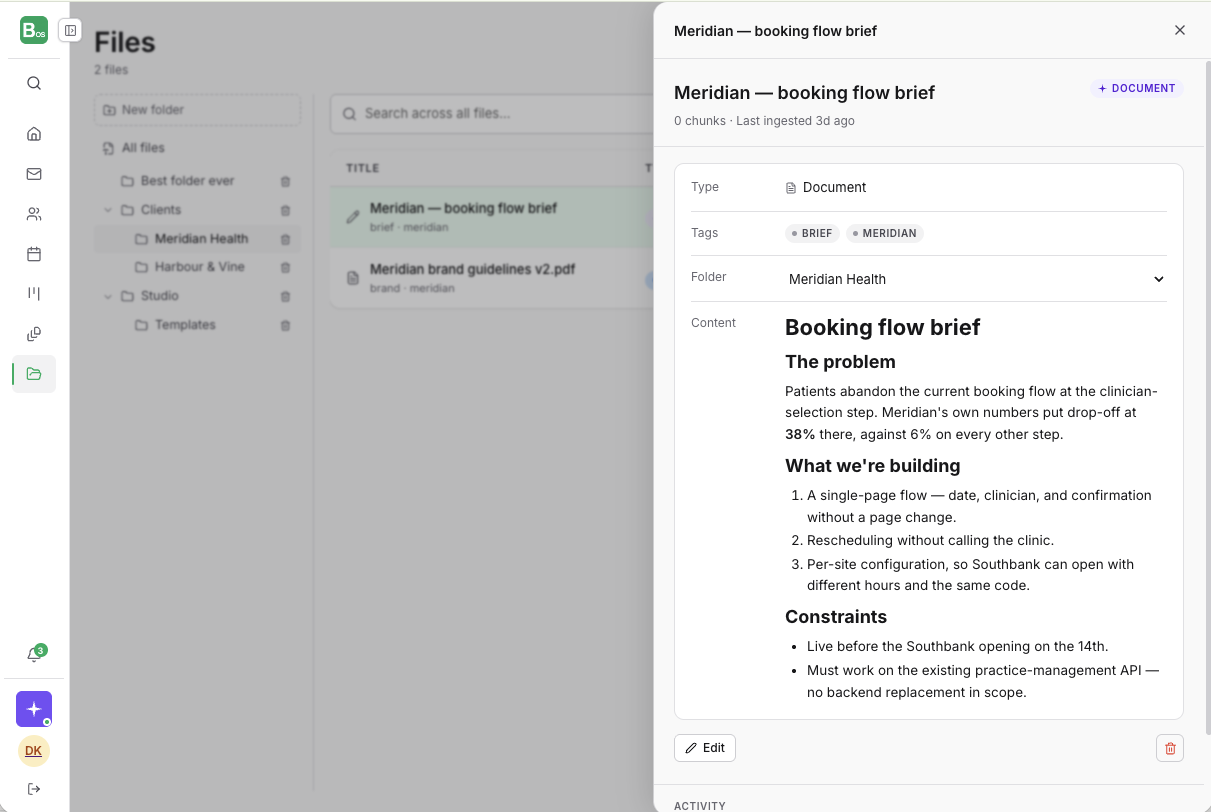Click the Files page title
This screenshot has width=1211, height=812.
point(125,42)
